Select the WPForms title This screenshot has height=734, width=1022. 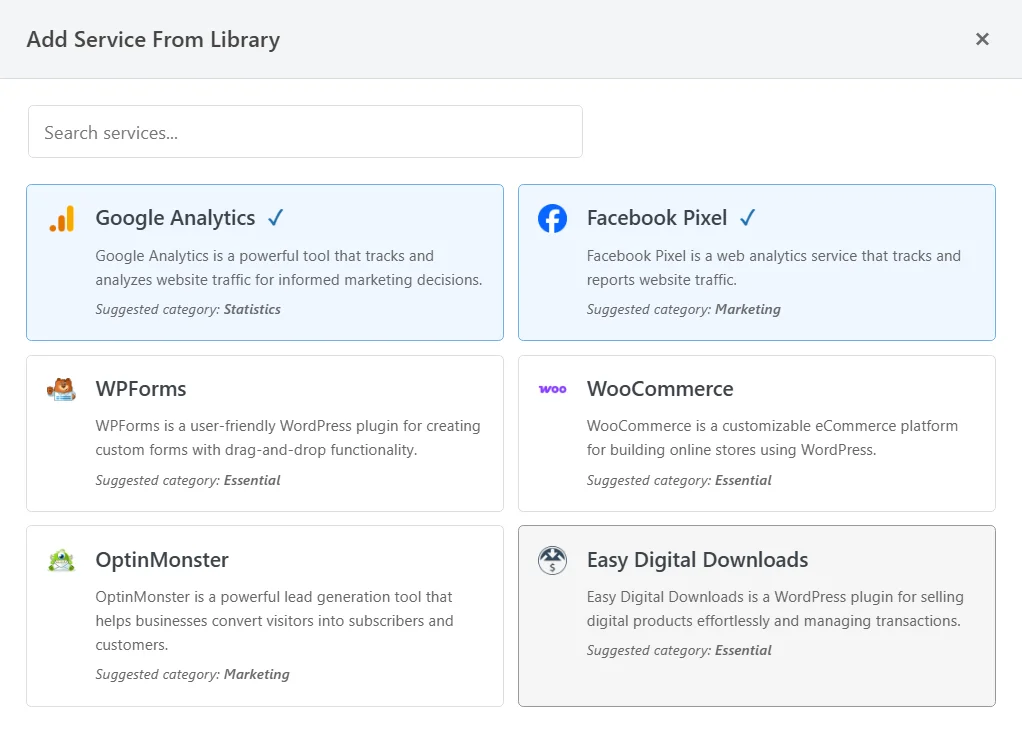click(x=141, y=389)
